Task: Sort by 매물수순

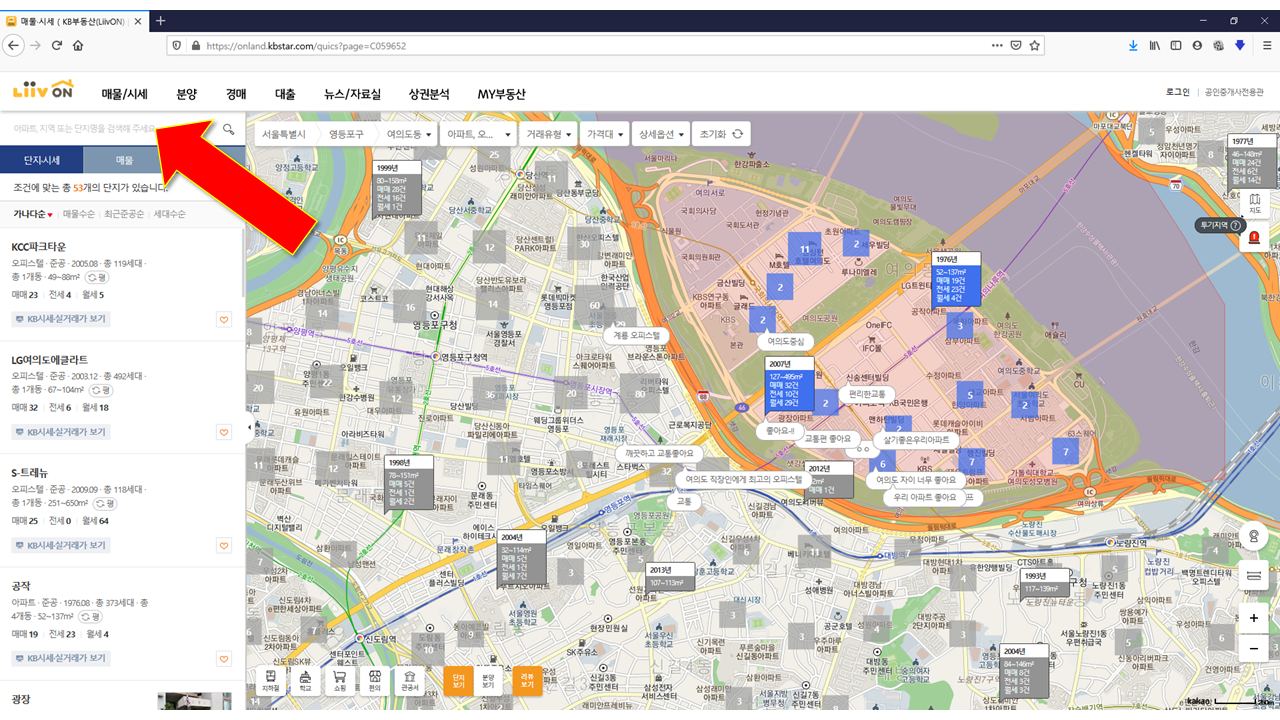Action: (79, 214)
